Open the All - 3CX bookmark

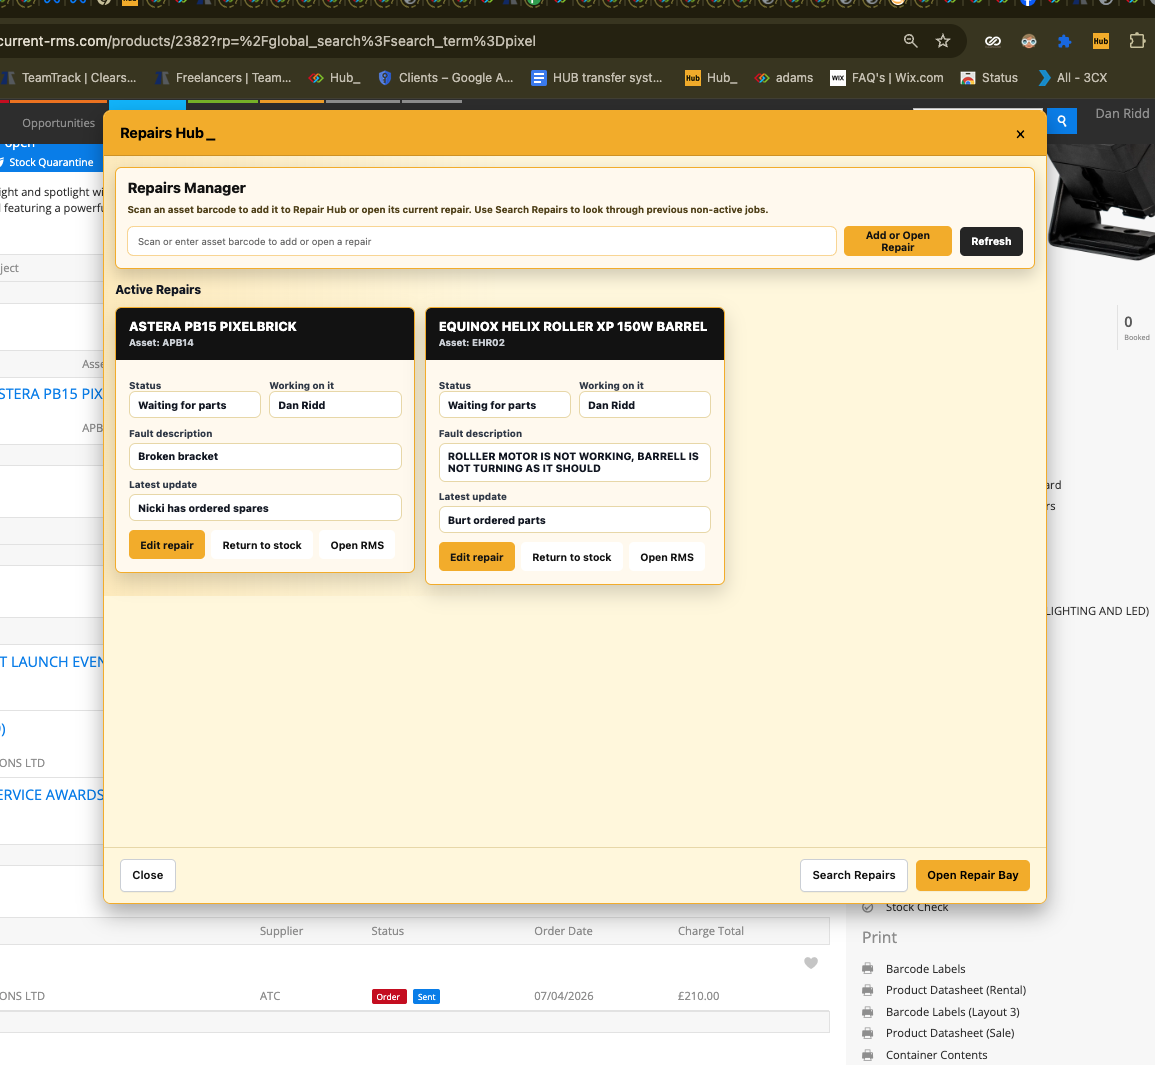pos(1072,78)
